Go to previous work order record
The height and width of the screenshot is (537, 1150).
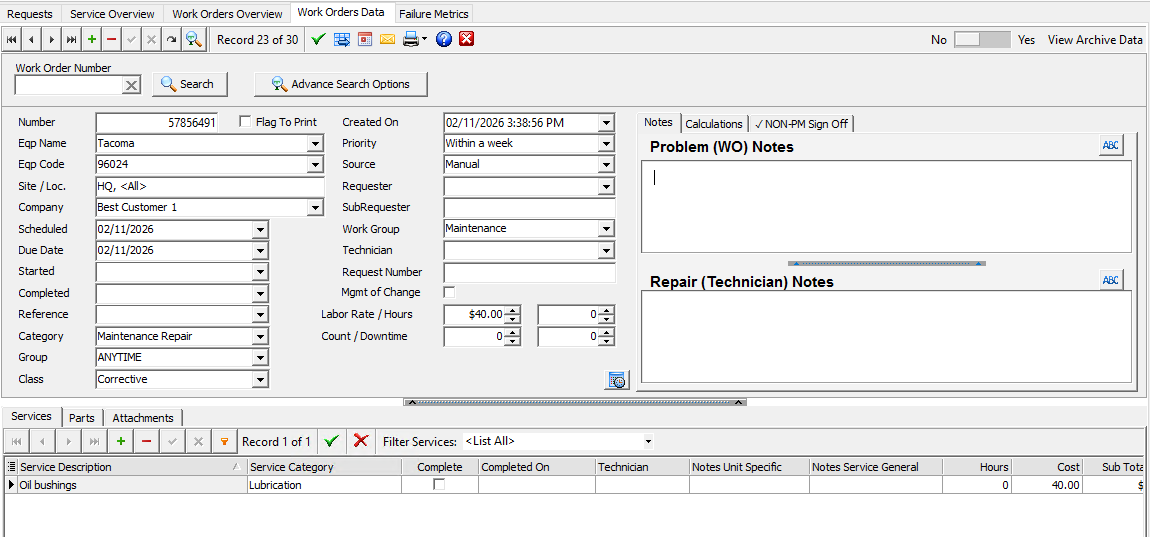(32, 40)
